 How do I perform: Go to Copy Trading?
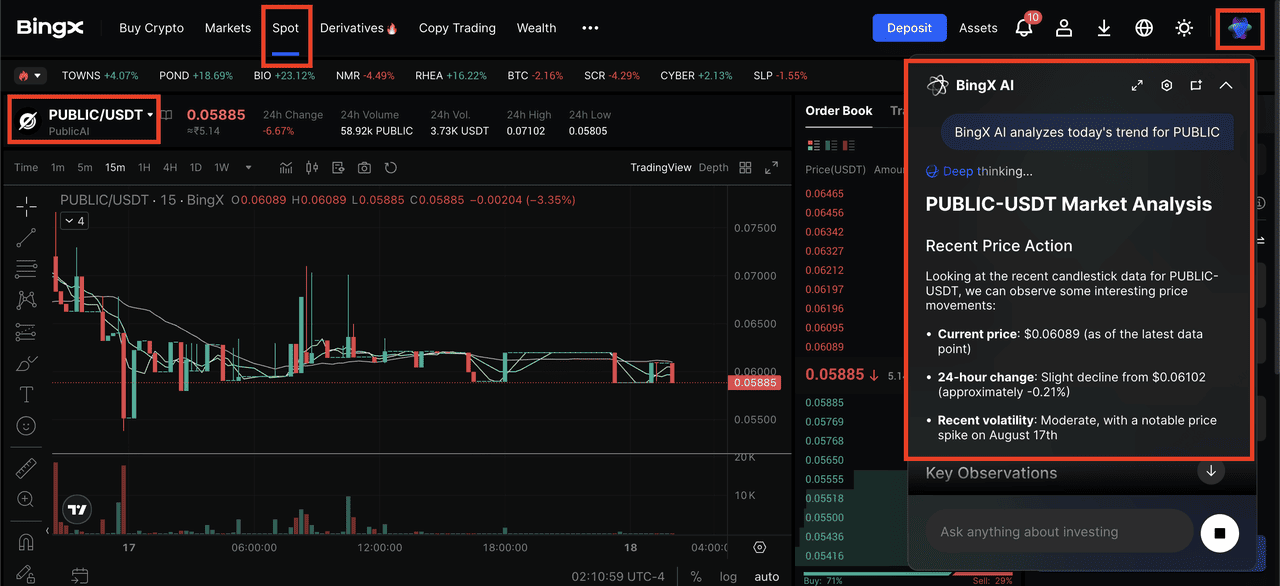pos(457,28)
